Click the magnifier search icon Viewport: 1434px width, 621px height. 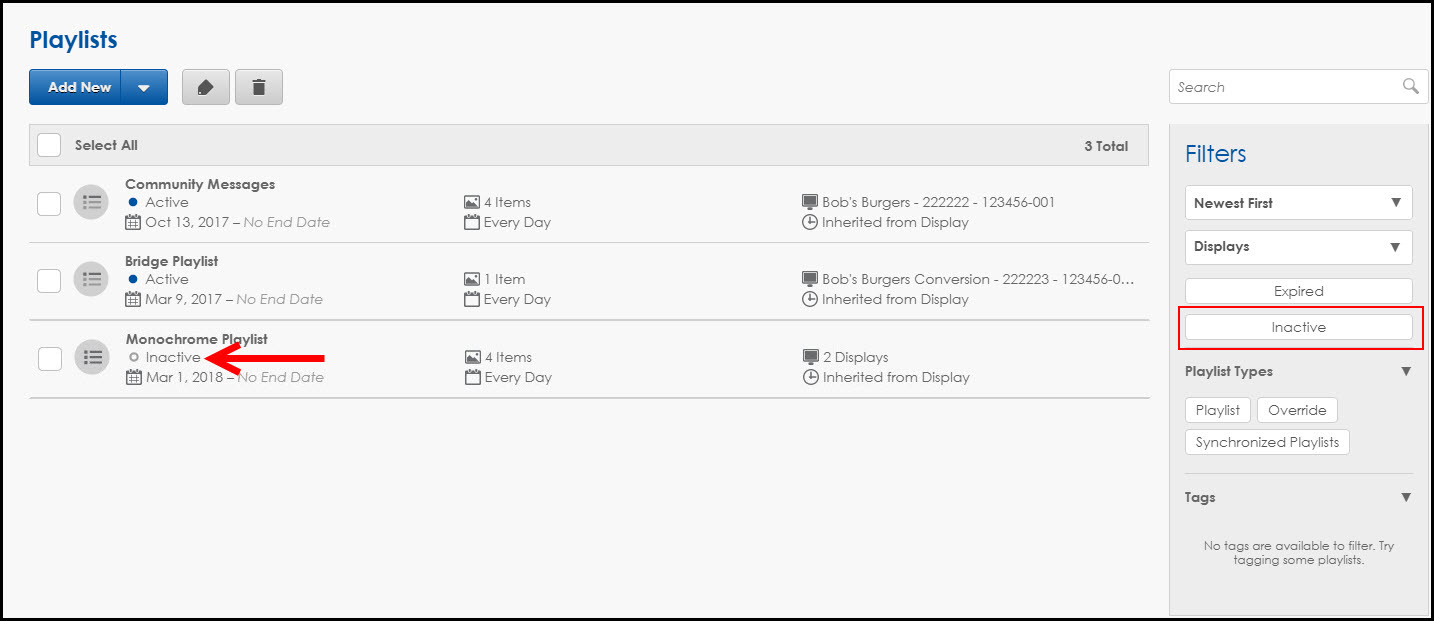pyautogui.click(x=1410, y=86)
